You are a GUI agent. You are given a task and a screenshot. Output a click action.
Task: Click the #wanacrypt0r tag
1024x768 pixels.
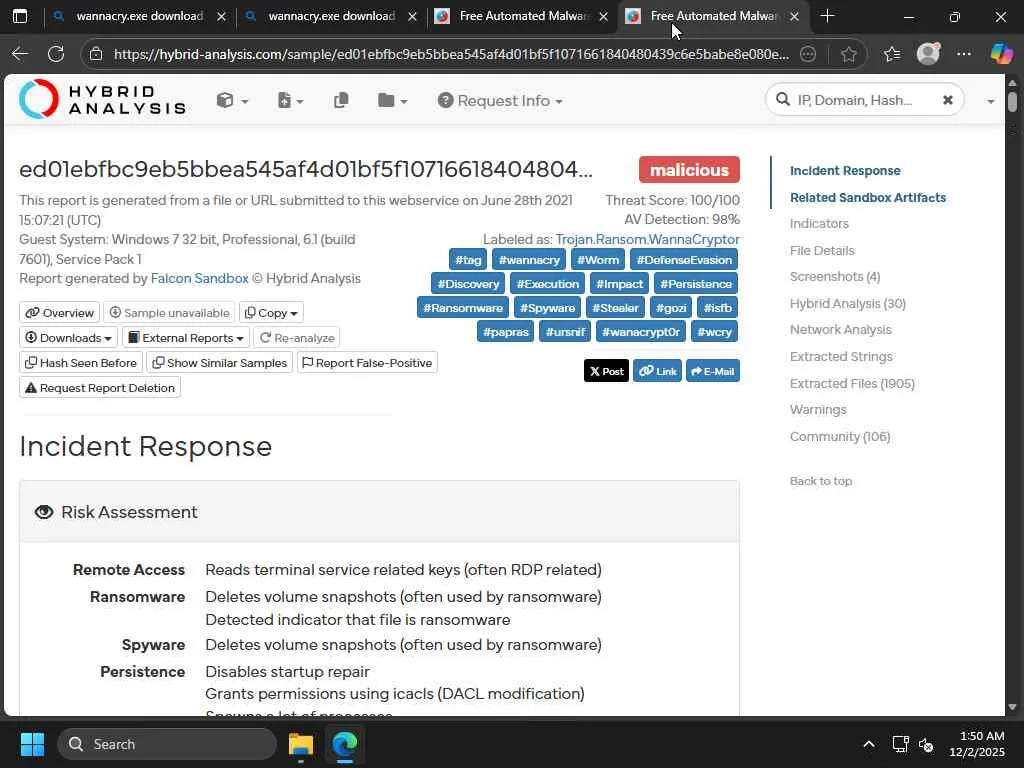point(641,332)
